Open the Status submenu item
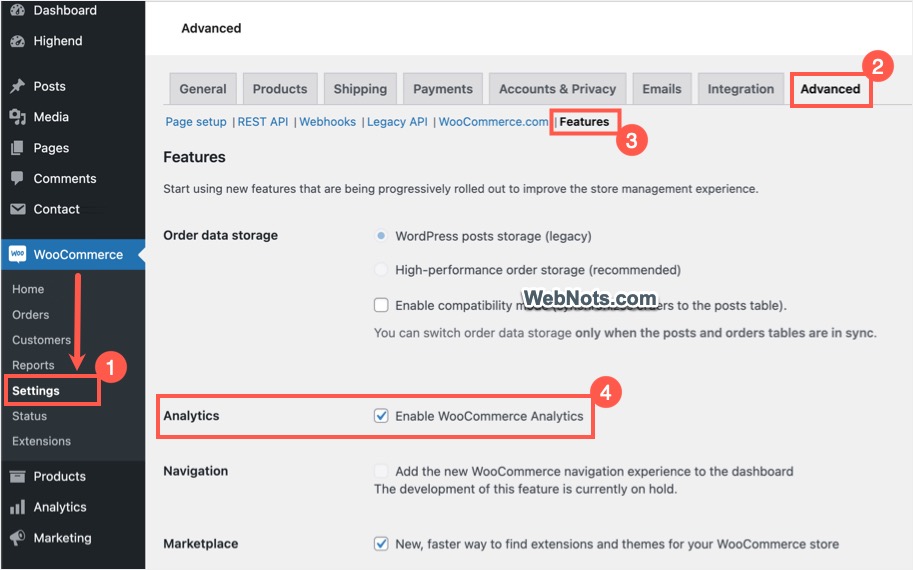The width and height of the screenshot is (913, 570). click(x=29, y=416)
